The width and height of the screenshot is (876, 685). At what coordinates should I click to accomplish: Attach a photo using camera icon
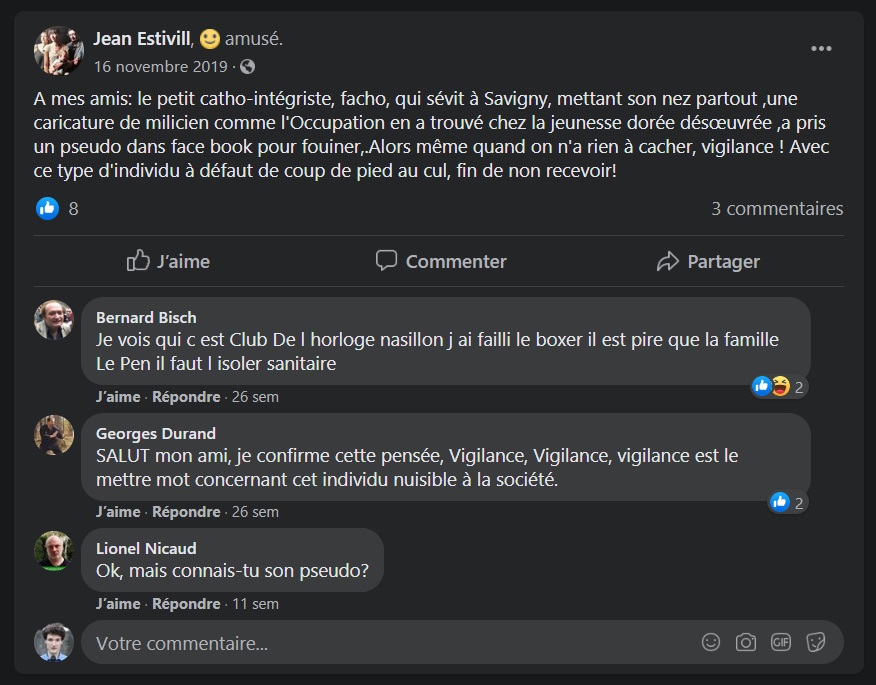[x=746, y=642]
